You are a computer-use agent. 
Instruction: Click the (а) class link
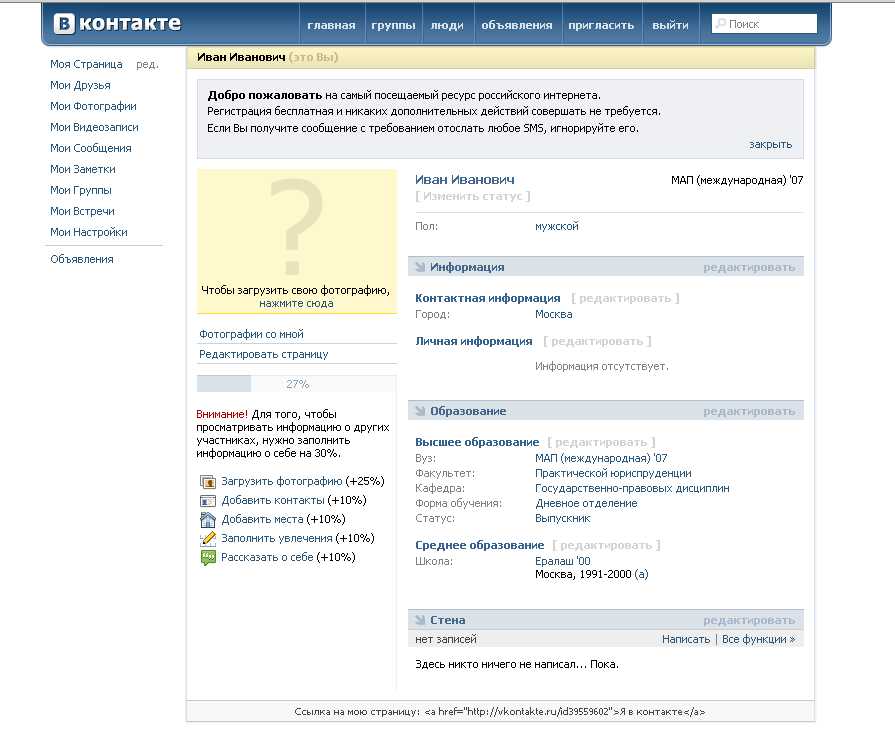(642, 574)
